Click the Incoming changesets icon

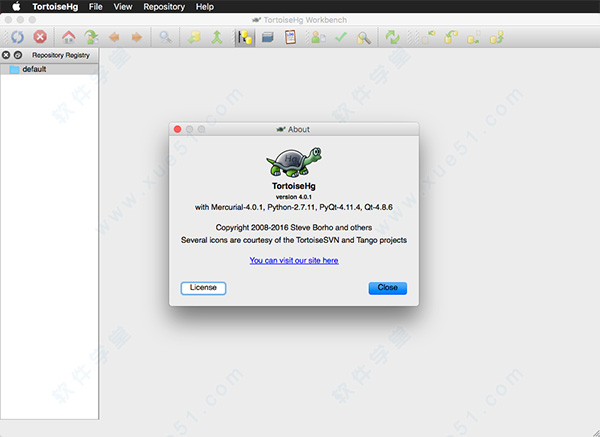tap(428, 37)
